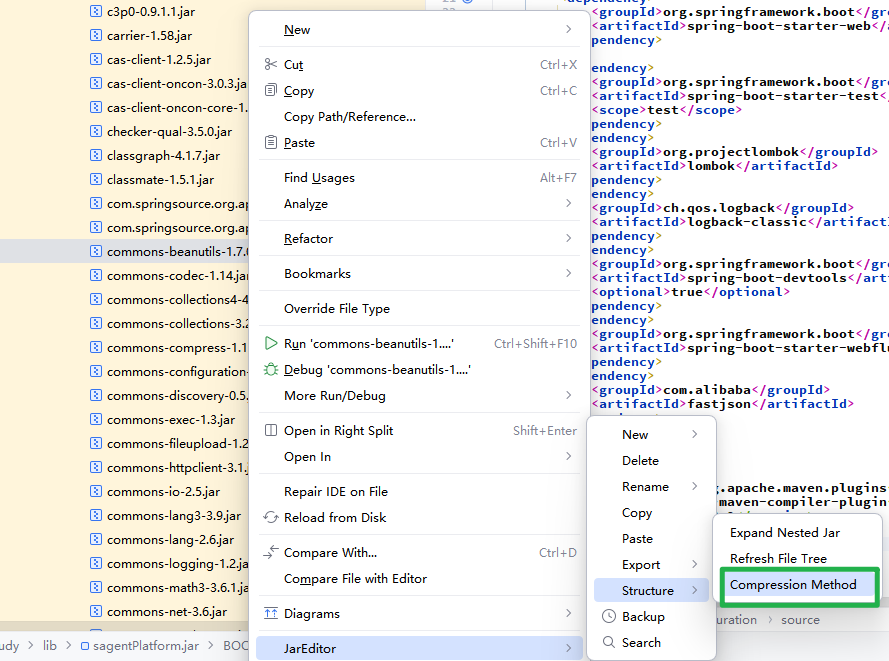The image size is (889, 661).
Task: Click the jar icon beside commons-codec-1.14.jar
Action: click(x=96, y=276)
